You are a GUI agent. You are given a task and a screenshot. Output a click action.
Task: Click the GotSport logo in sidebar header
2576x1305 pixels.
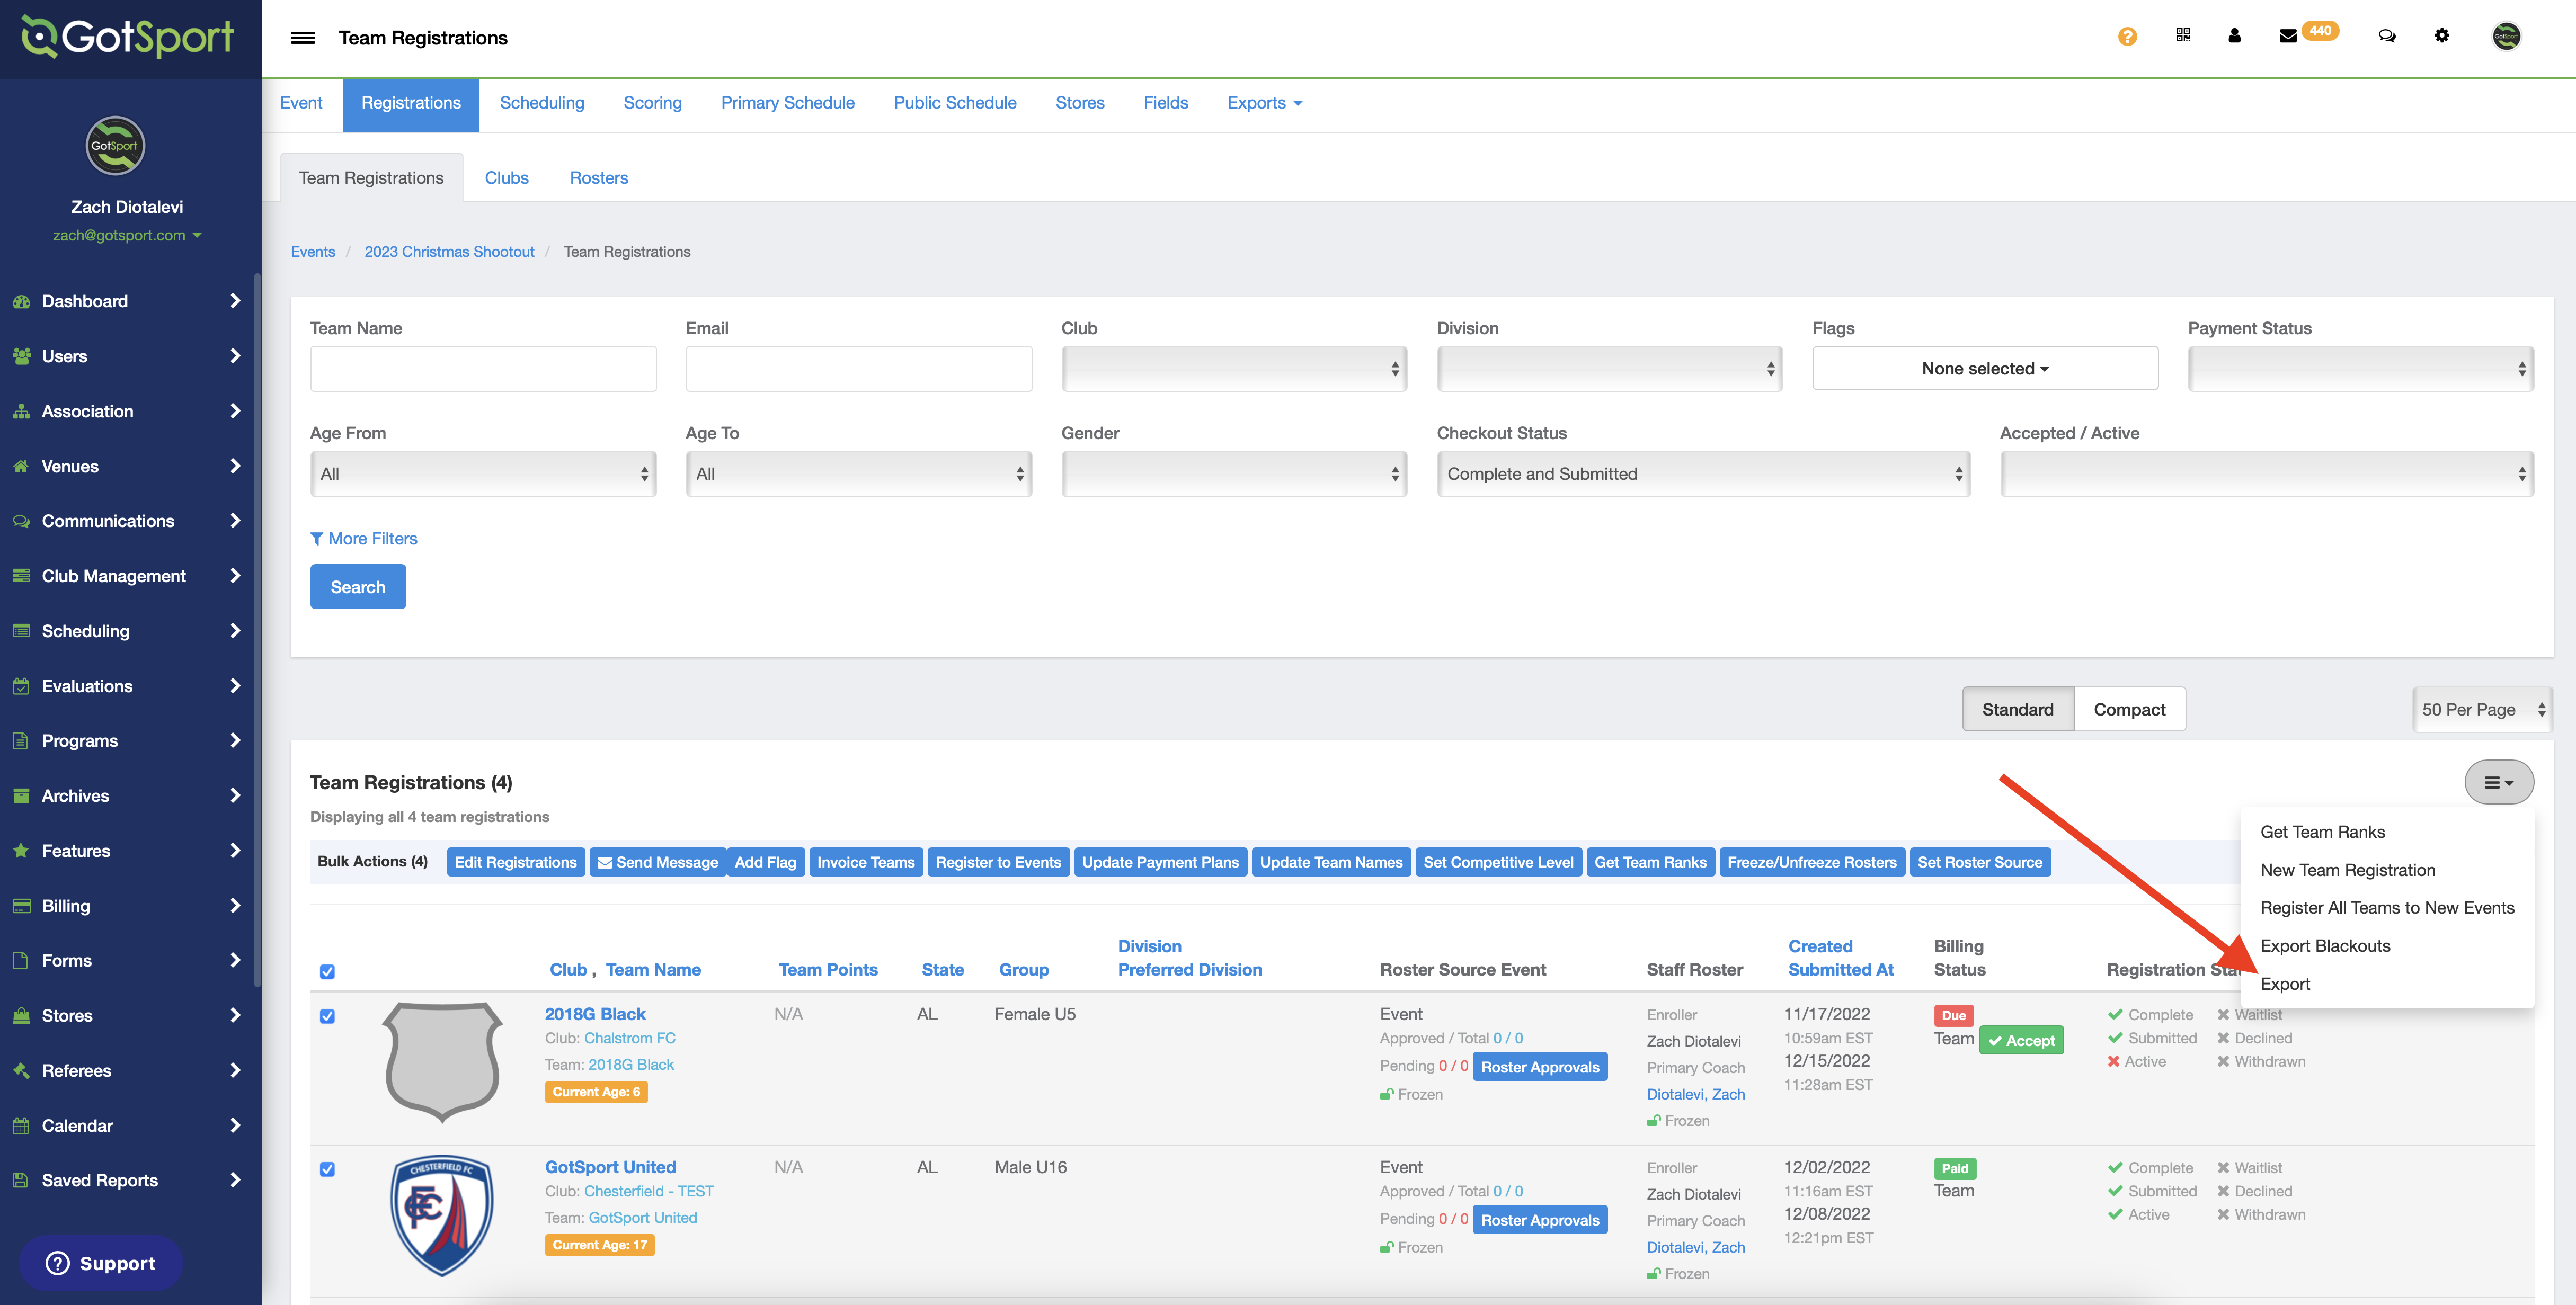(x=128, y=37)
